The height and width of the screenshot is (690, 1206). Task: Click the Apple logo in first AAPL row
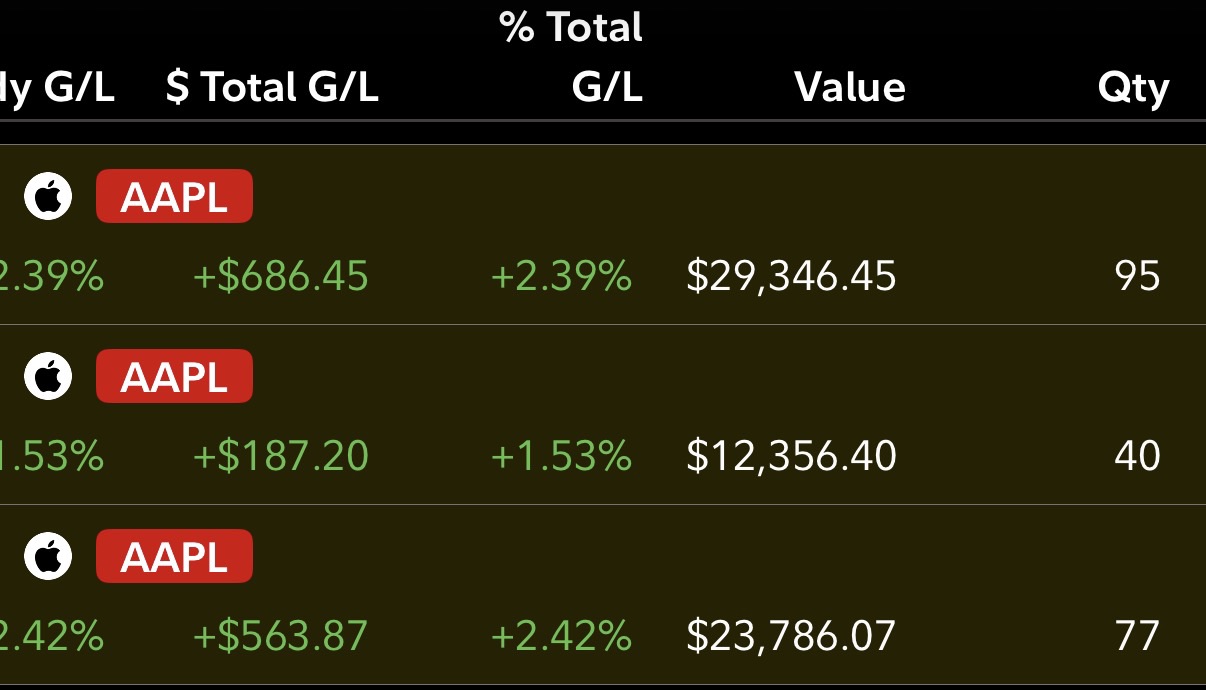click(48, 196)
